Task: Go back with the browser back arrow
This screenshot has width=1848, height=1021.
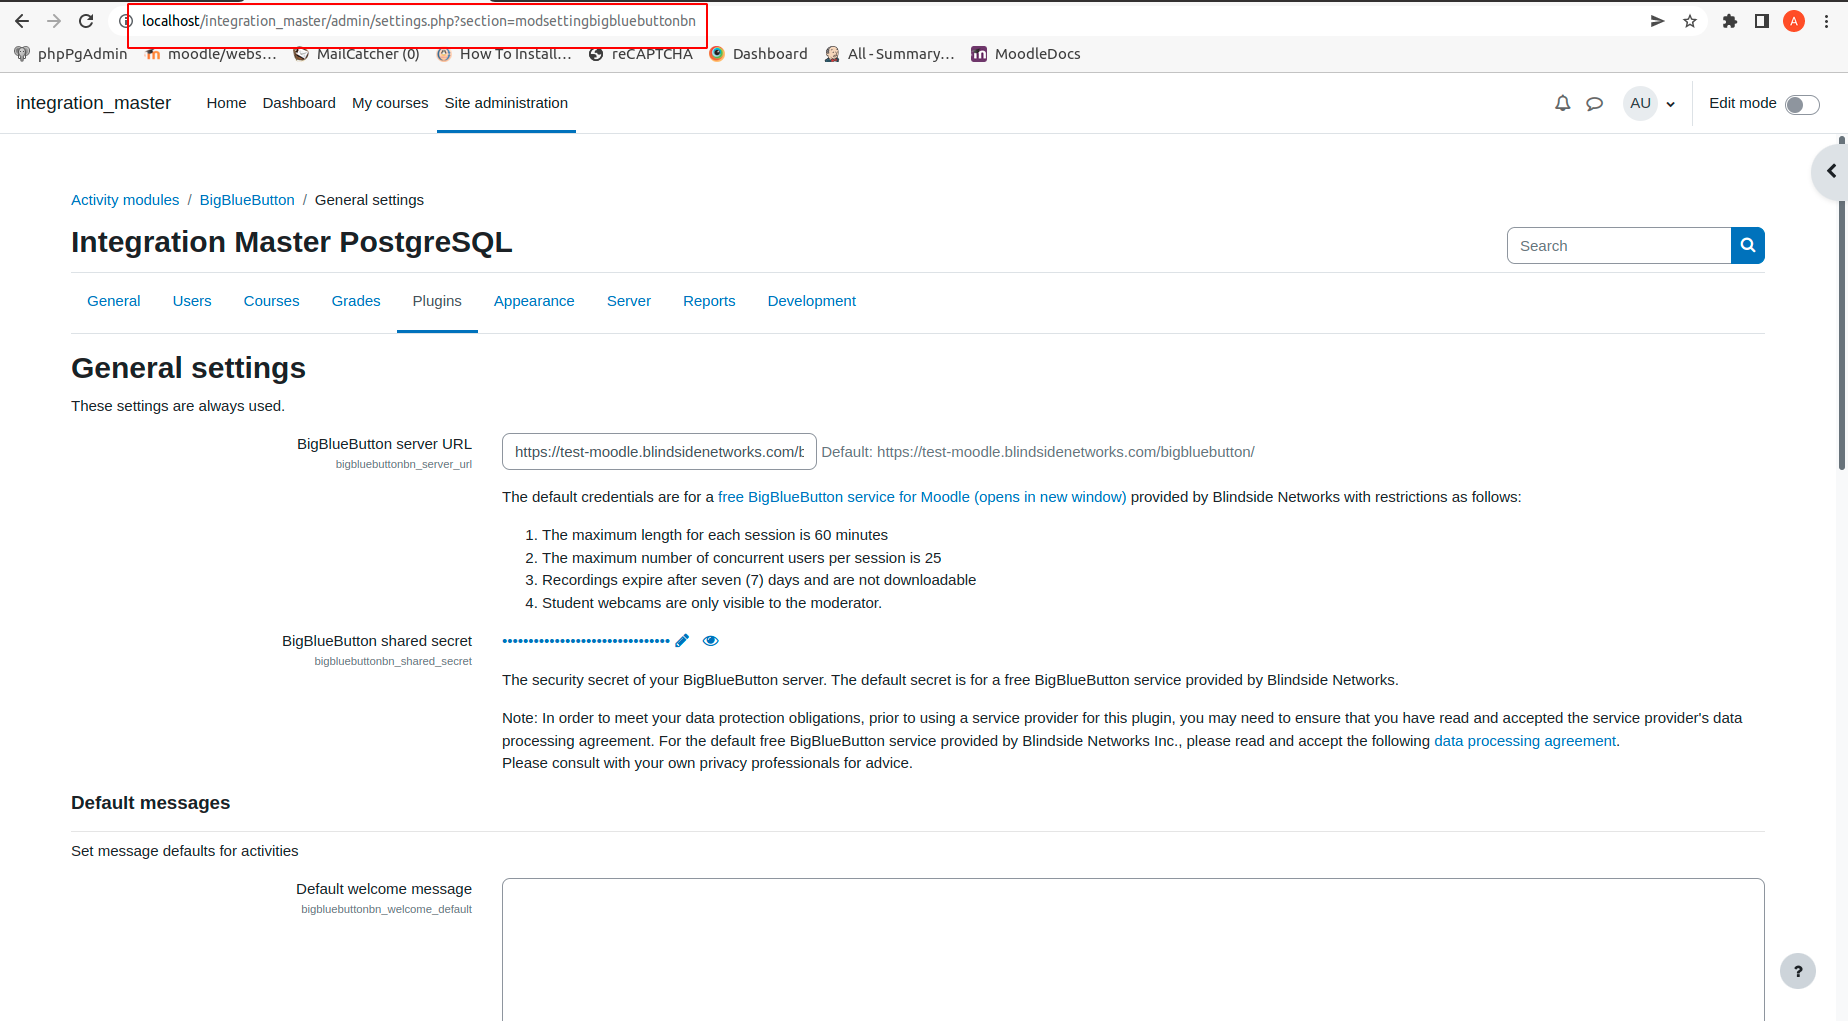Action: [x=22, y=21]
